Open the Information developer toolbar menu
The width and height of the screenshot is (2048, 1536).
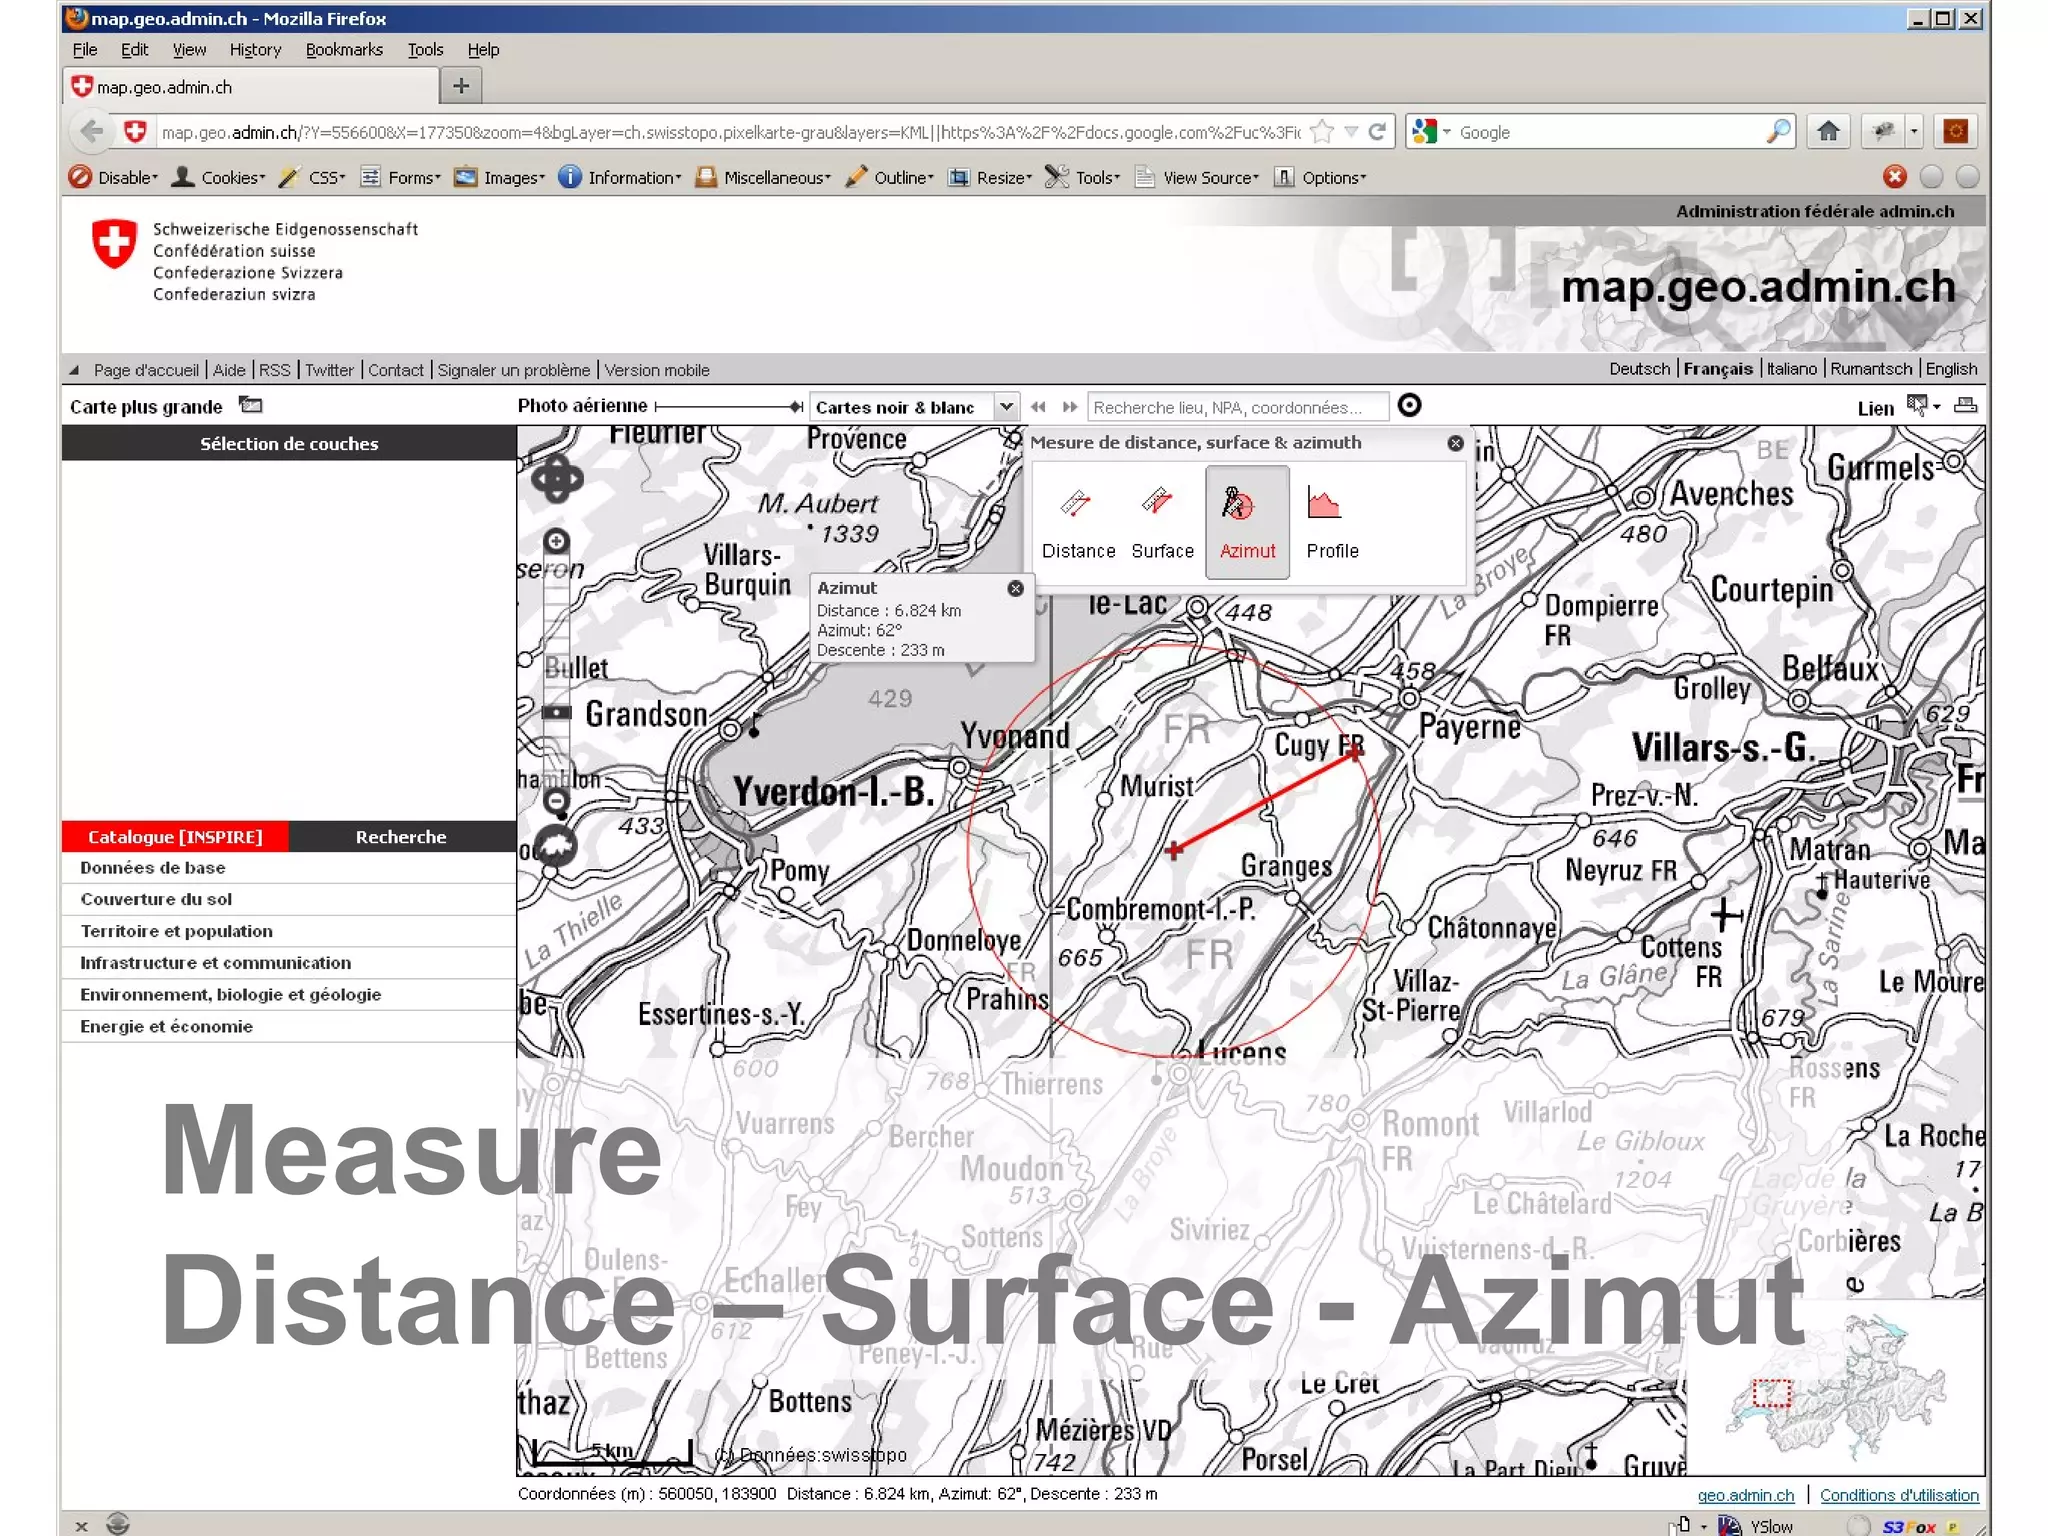pos(620,177)
